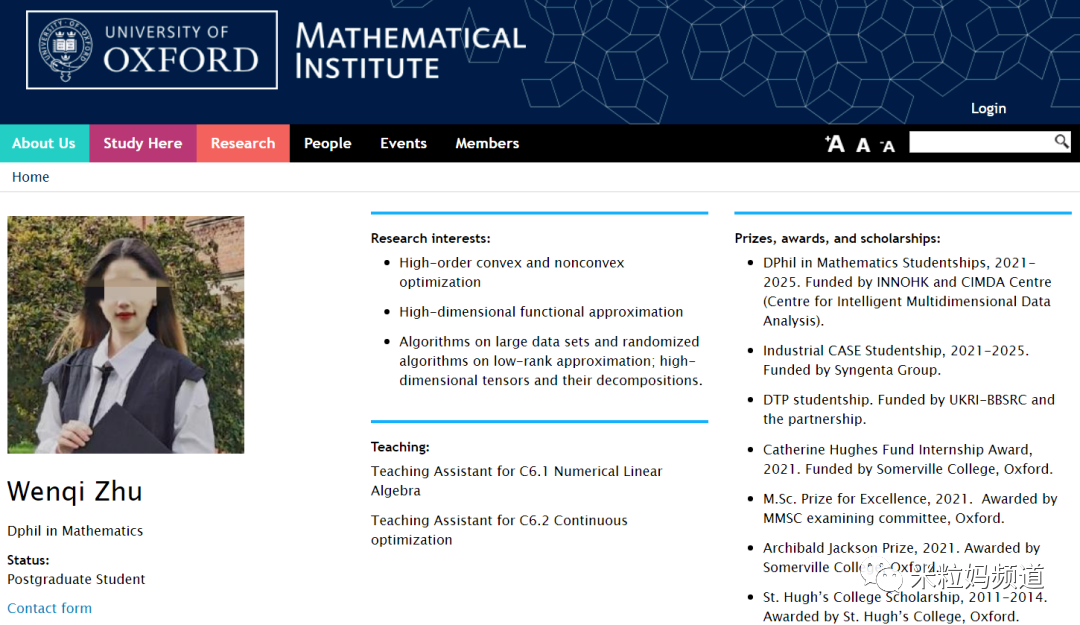The height and width of the screenshot is (625, 1080).
Task: Go to Home breadcrumb link
Action: click(x=30, y=177)
